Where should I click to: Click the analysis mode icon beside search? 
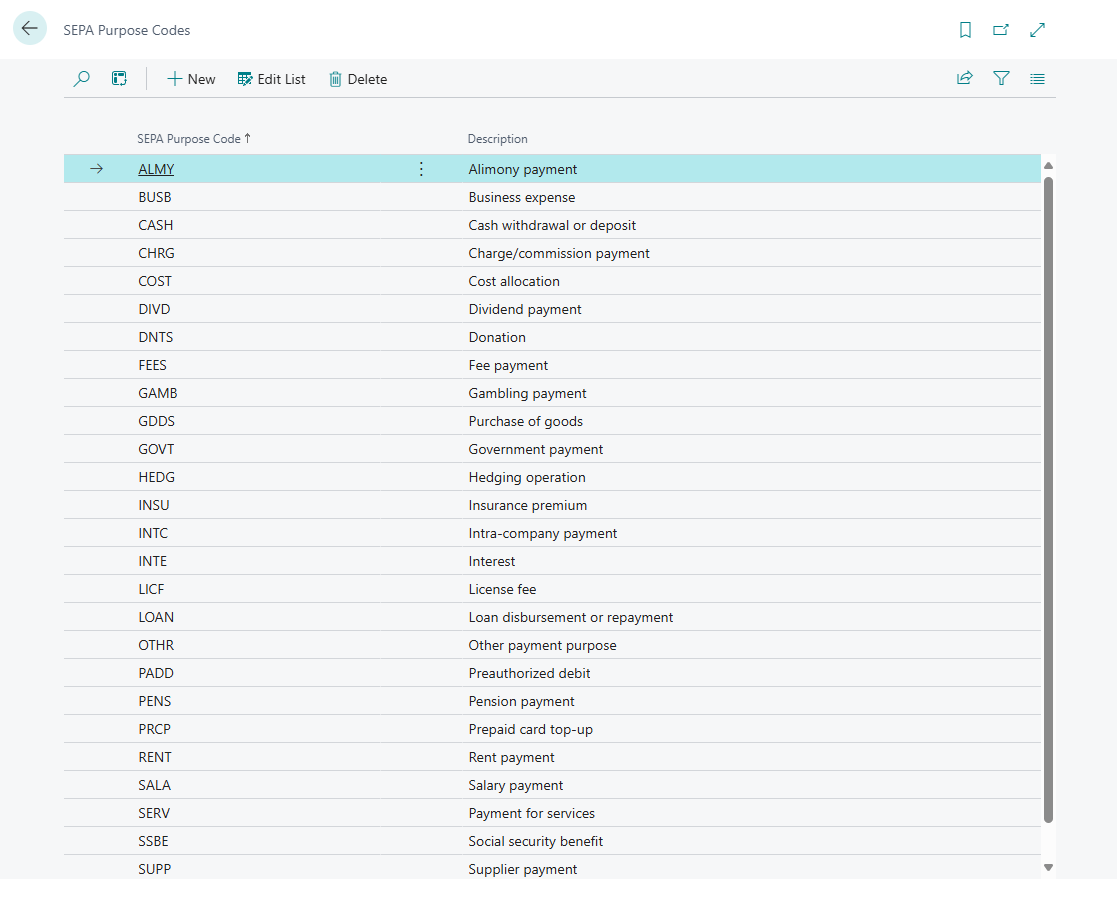pos(119,79)
